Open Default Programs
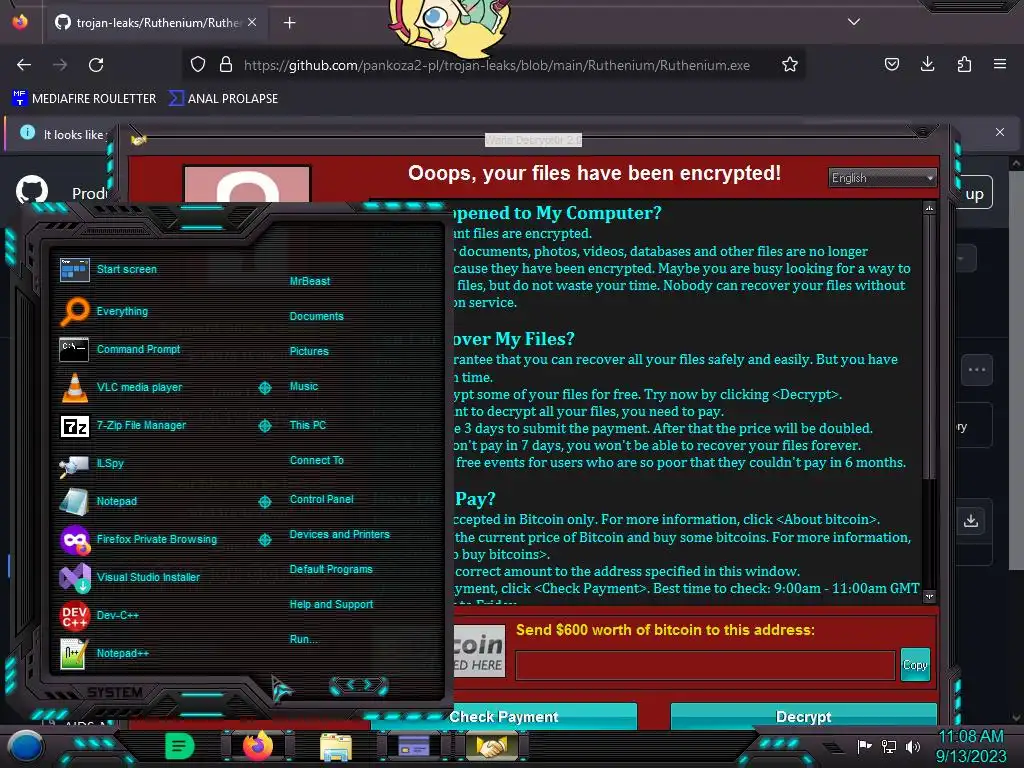Screen dimensions: 1024x768 click(331, 569)
